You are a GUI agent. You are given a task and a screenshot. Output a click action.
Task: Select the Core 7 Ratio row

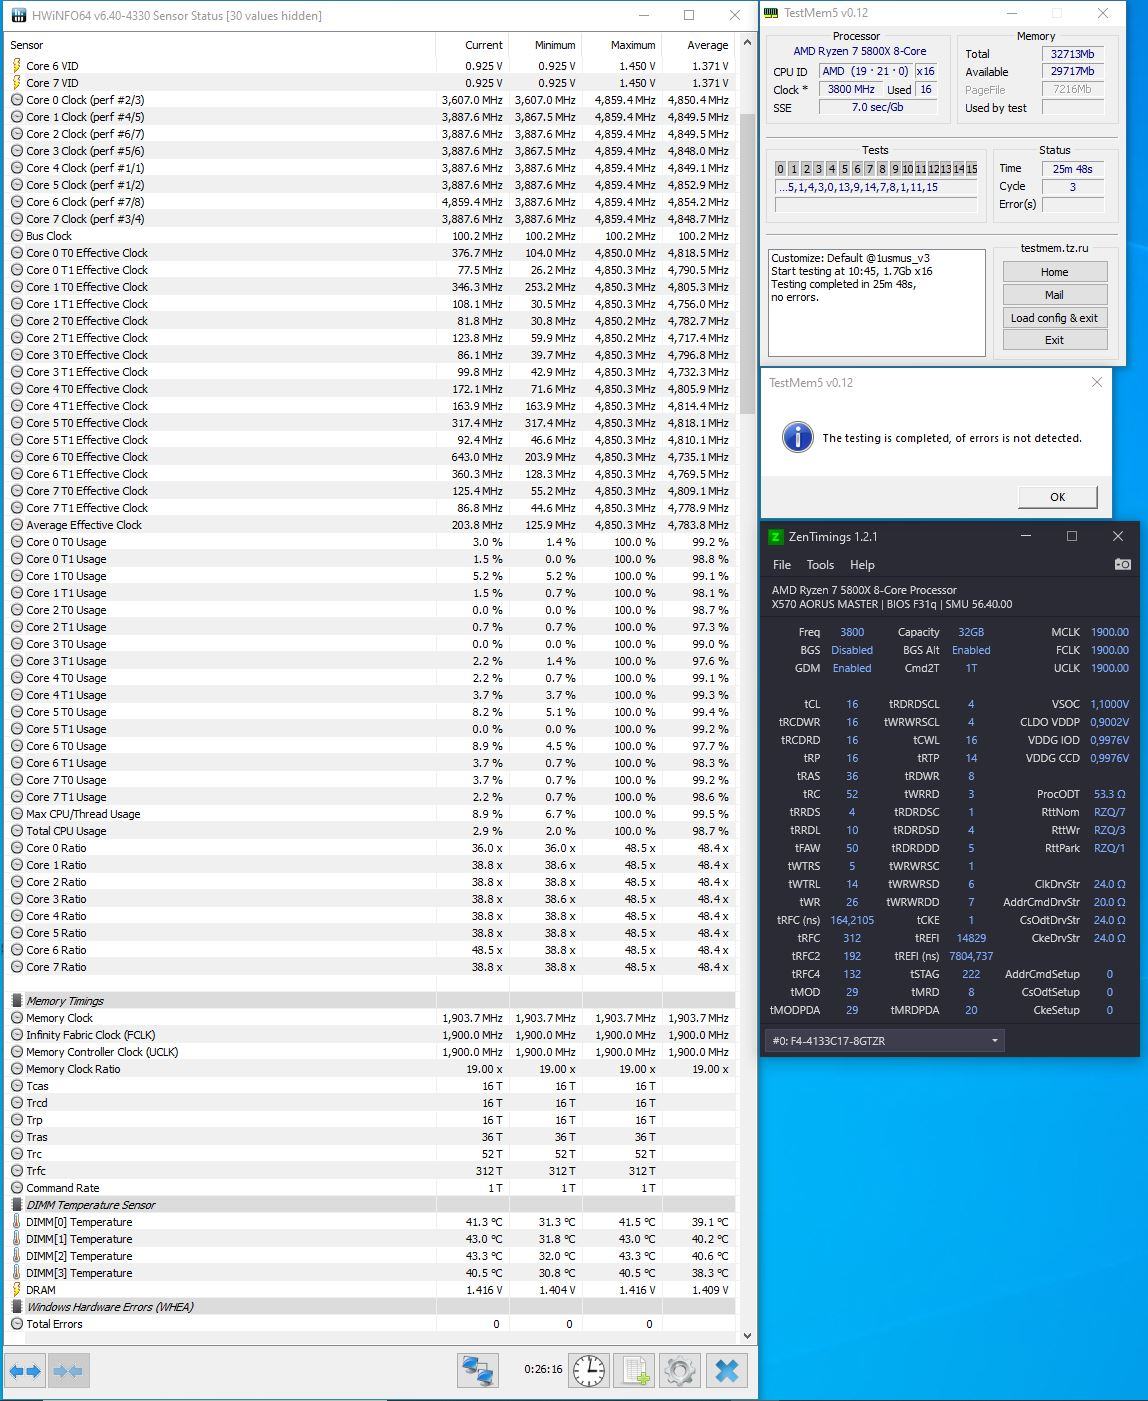click(370, 967)
